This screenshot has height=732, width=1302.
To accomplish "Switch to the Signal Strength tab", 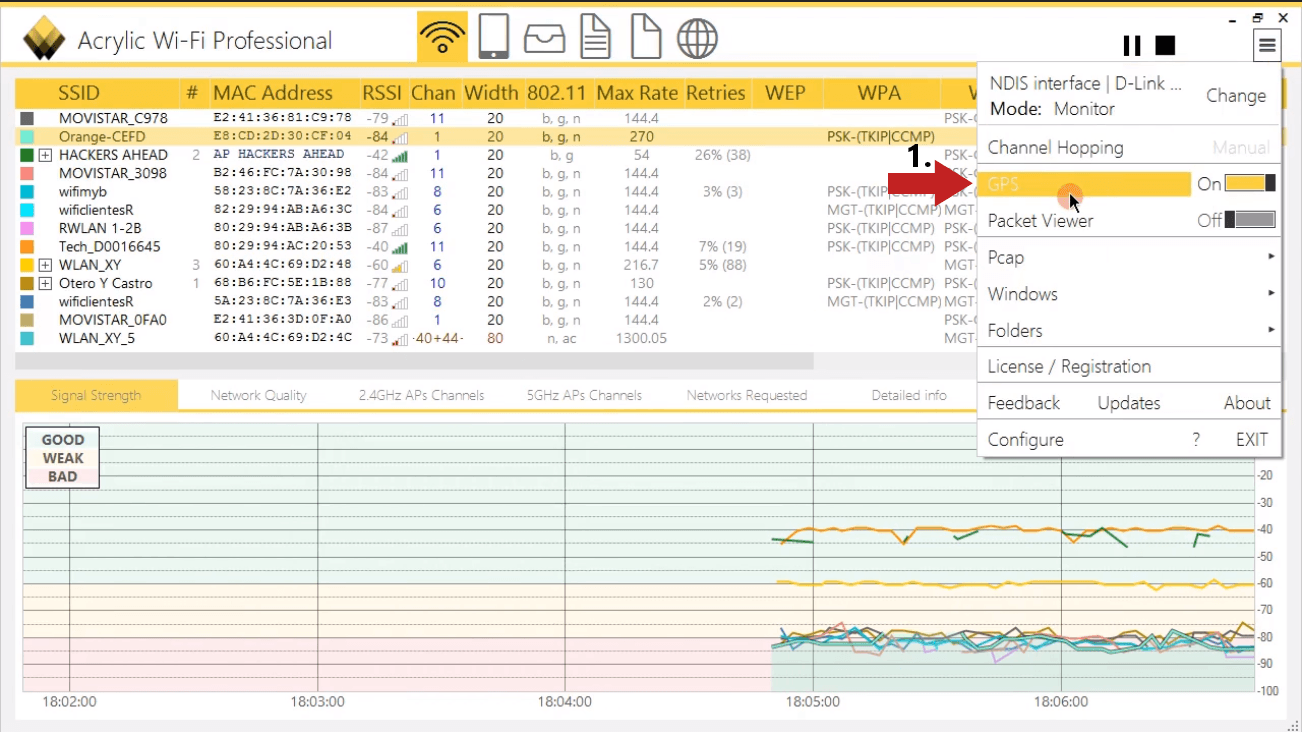I will [96, 395].
